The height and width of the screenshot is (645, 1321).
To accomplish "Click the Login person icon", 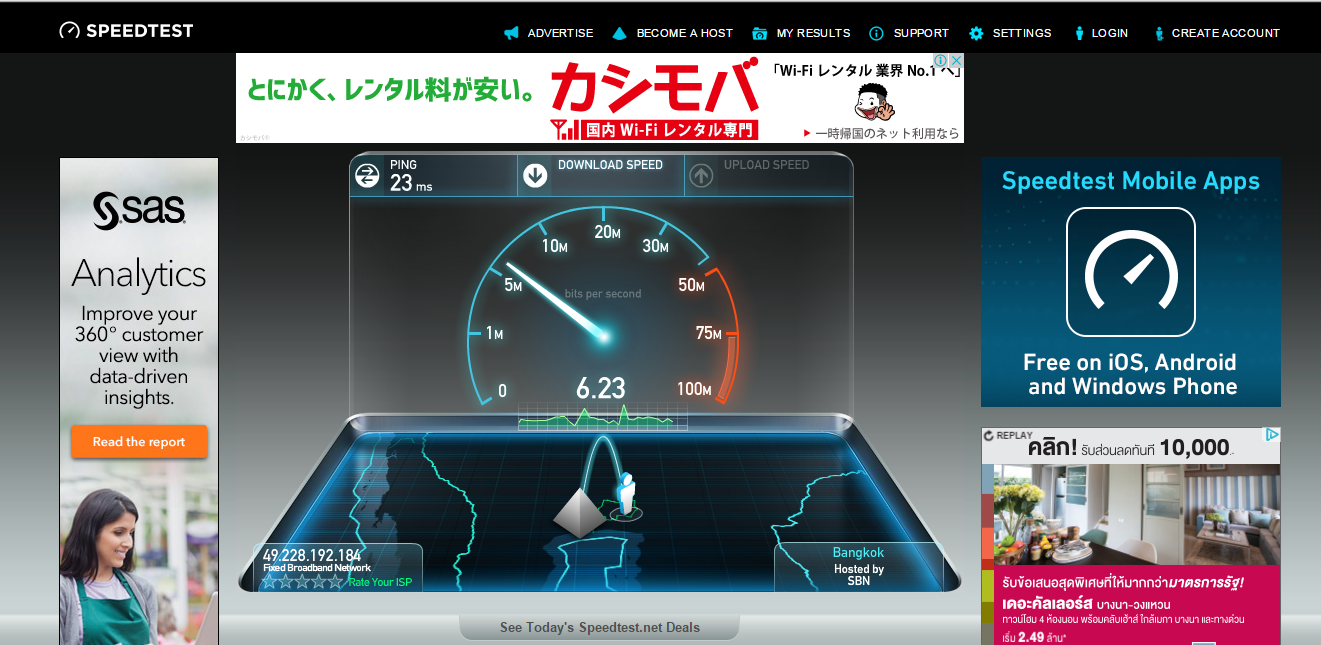I will tap(1079, 33).
